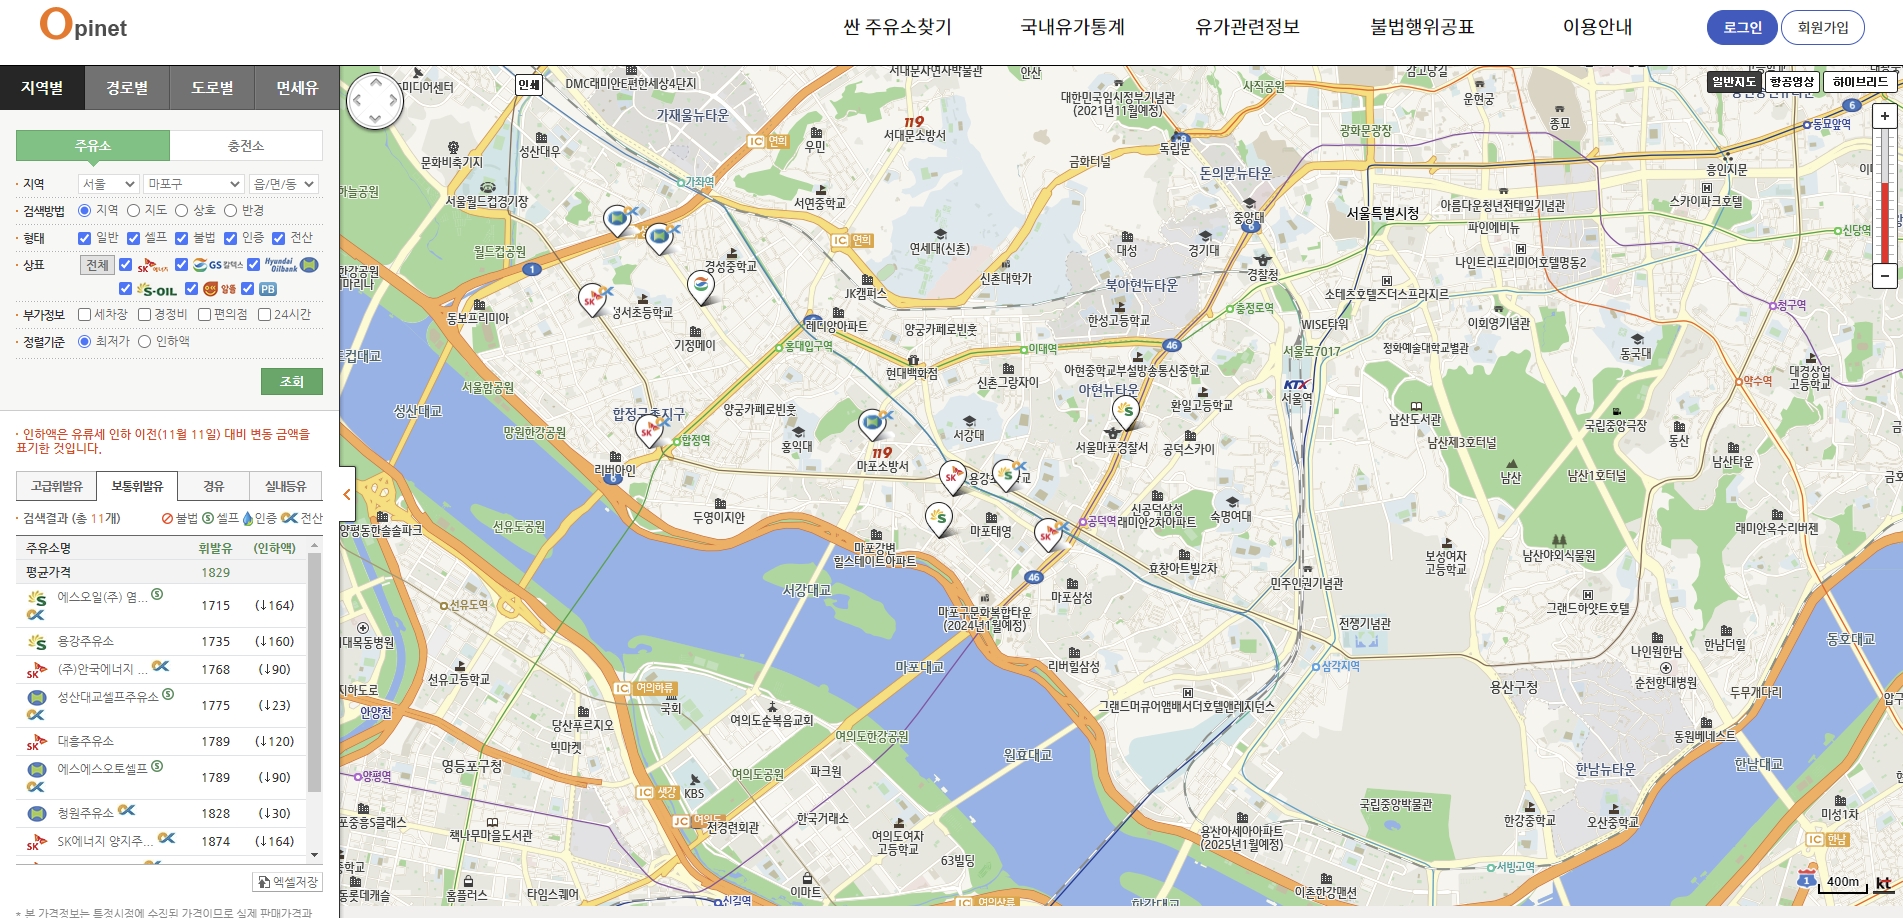Select SK marker left of 용강 label
This screenshot has height=918, width=1903.
[952, 477]
